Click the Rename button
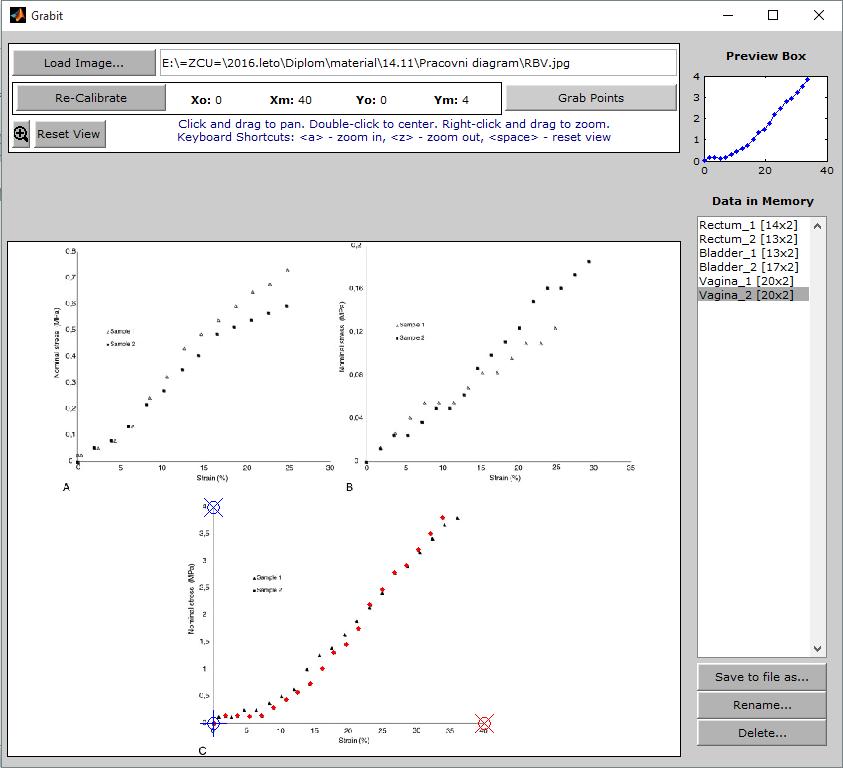Screen dimensions: 843x768 (761, 705)
